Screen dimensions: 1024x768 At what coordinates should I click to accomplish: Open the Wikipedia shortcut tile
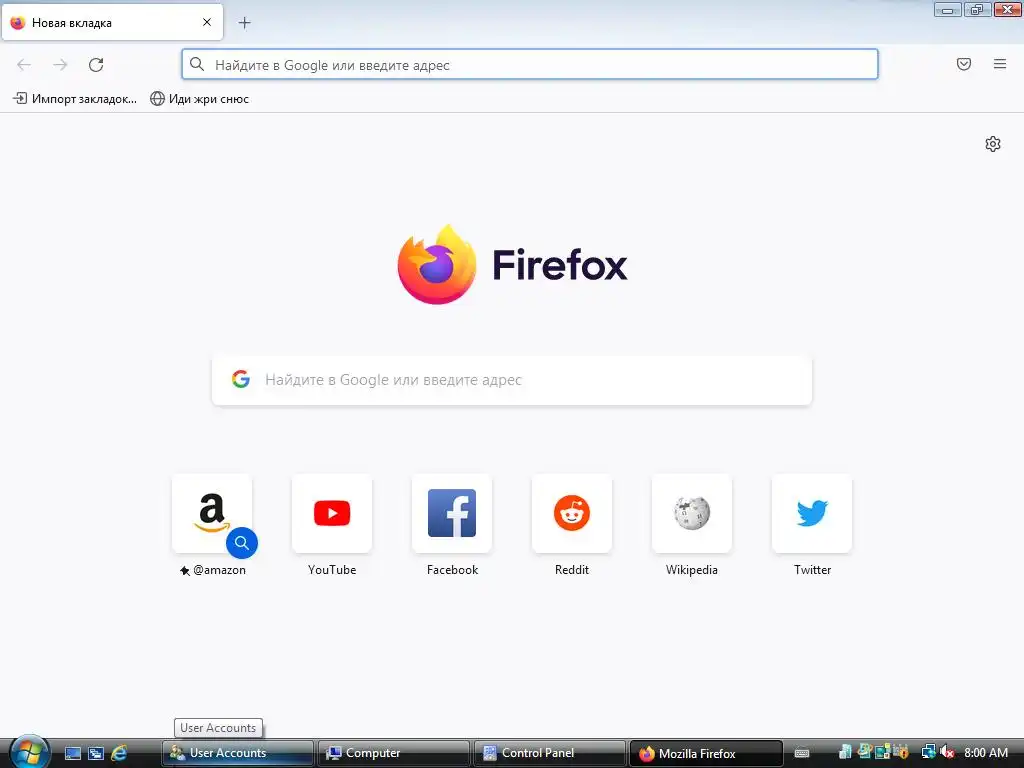pos(692,513)
